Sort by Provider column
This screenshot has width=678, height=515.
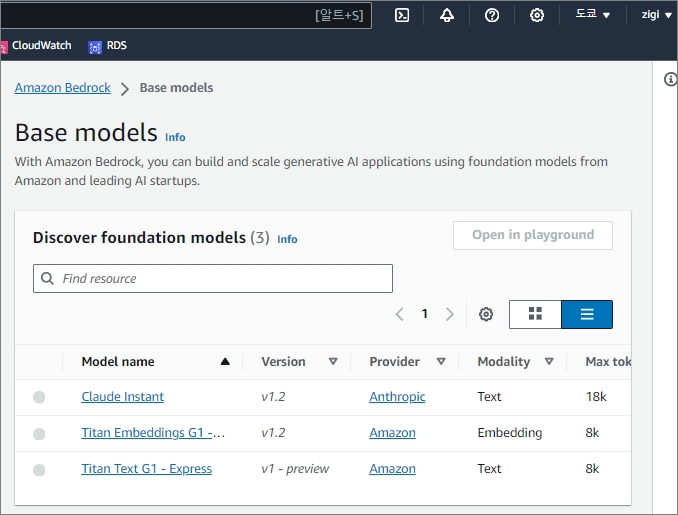(407, 361)
